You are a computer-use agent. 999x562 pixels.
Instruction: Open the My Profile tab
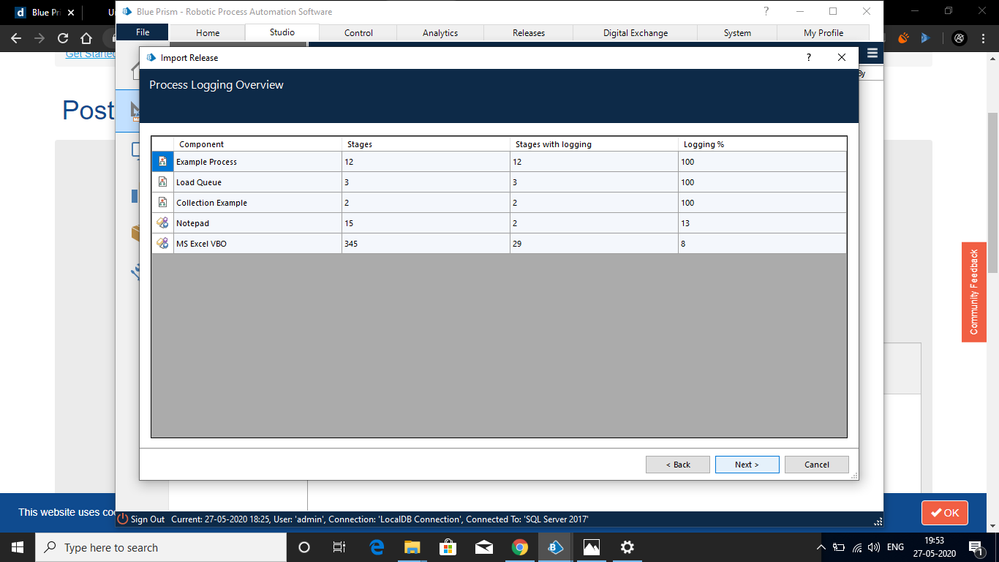(x=823, y=32)
